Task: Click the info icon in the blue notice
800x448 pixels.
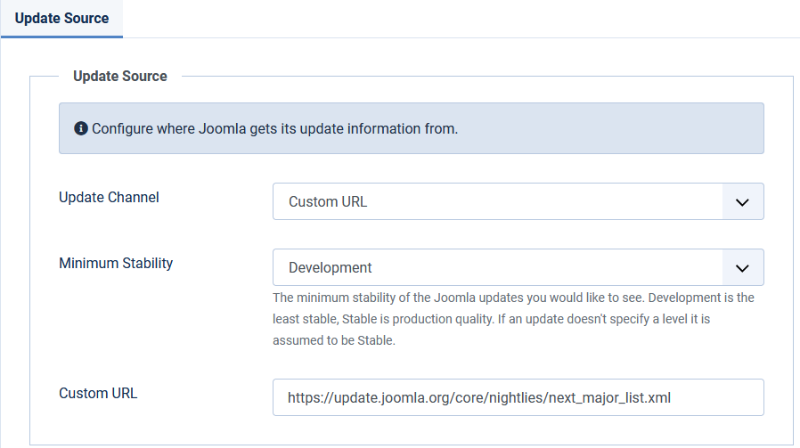Action: pos(81,128)
